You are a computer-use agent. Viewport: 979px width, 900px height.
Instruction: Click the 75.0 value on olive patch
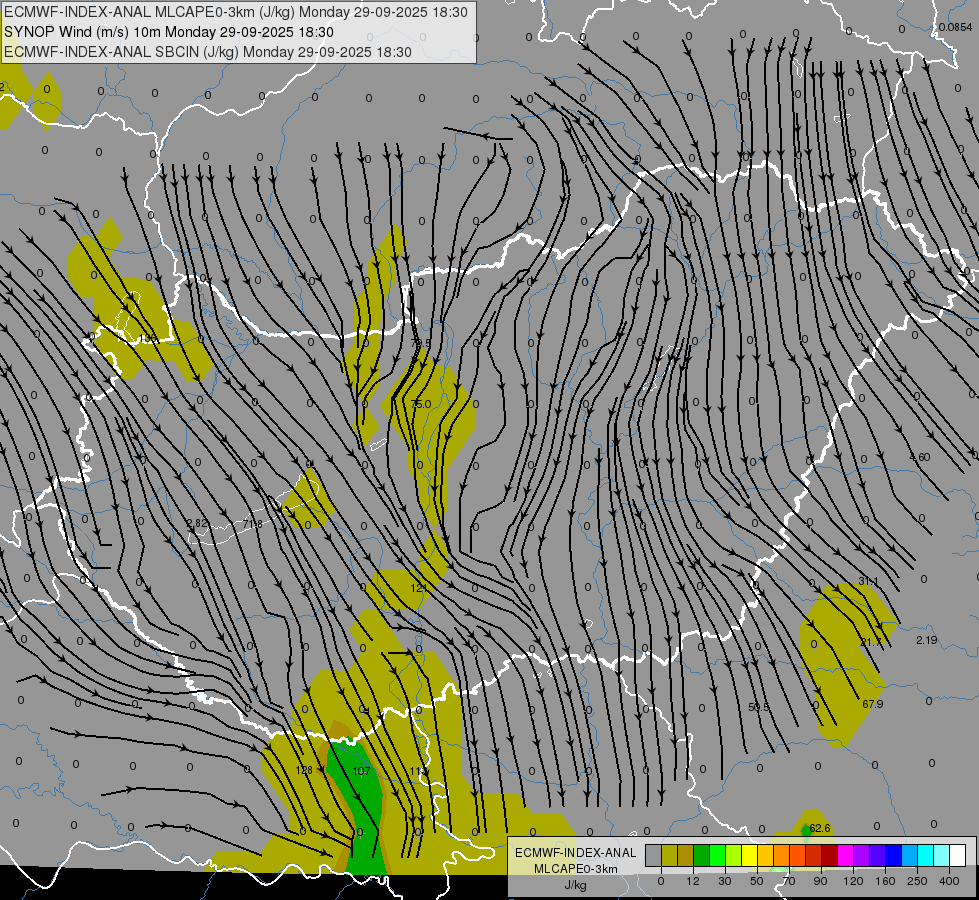coord(421,404)
